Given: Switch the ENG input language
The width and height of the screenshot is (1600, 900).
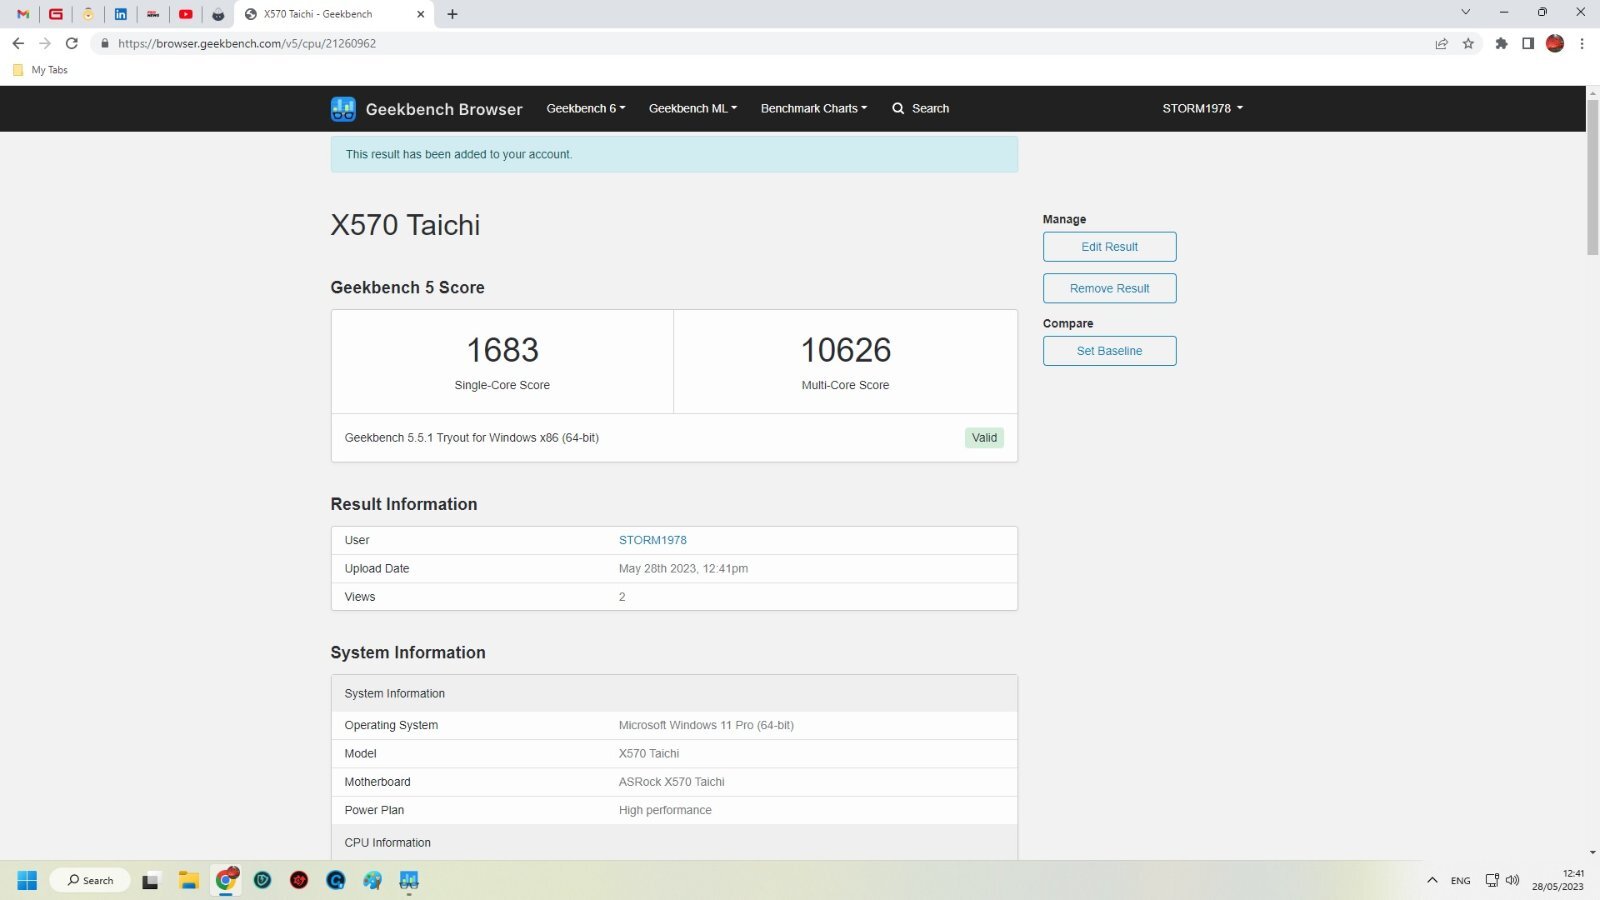Looking at the screenshot, I should point(1460,880).
